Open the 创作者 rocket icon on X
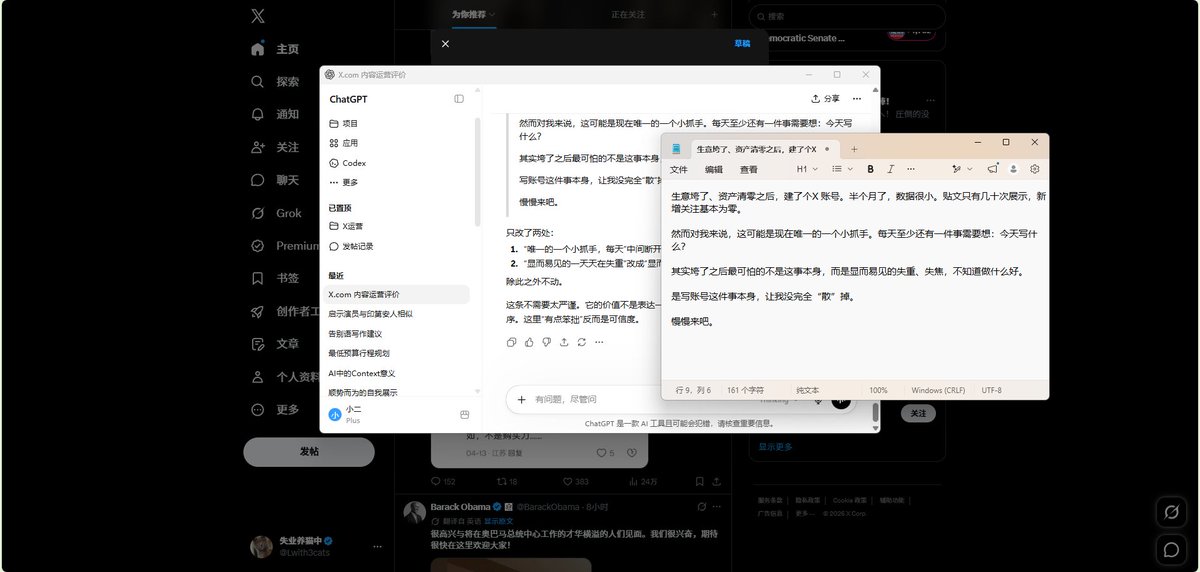 coord(258,311)
